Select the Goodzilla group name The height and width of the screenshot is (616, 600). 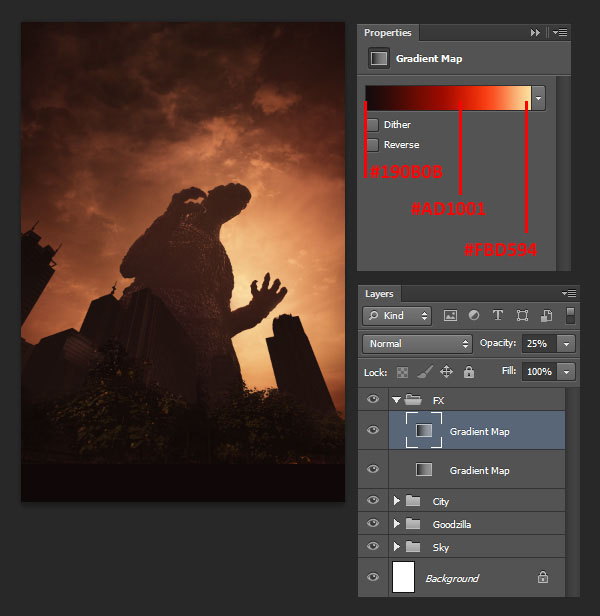click(x=451, y=524)
